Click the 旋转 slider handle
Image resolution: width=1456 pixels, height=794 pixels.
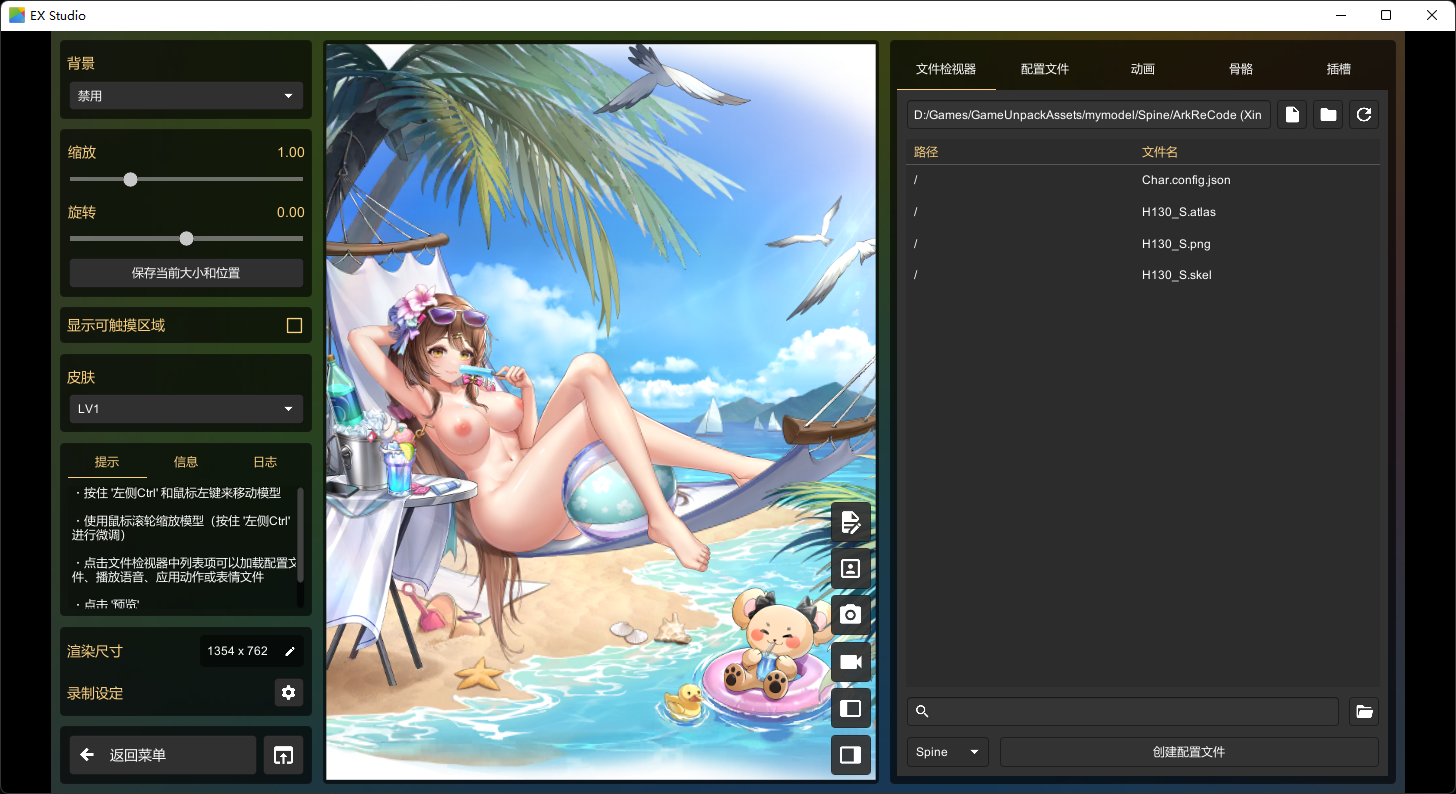coord(186,239)
